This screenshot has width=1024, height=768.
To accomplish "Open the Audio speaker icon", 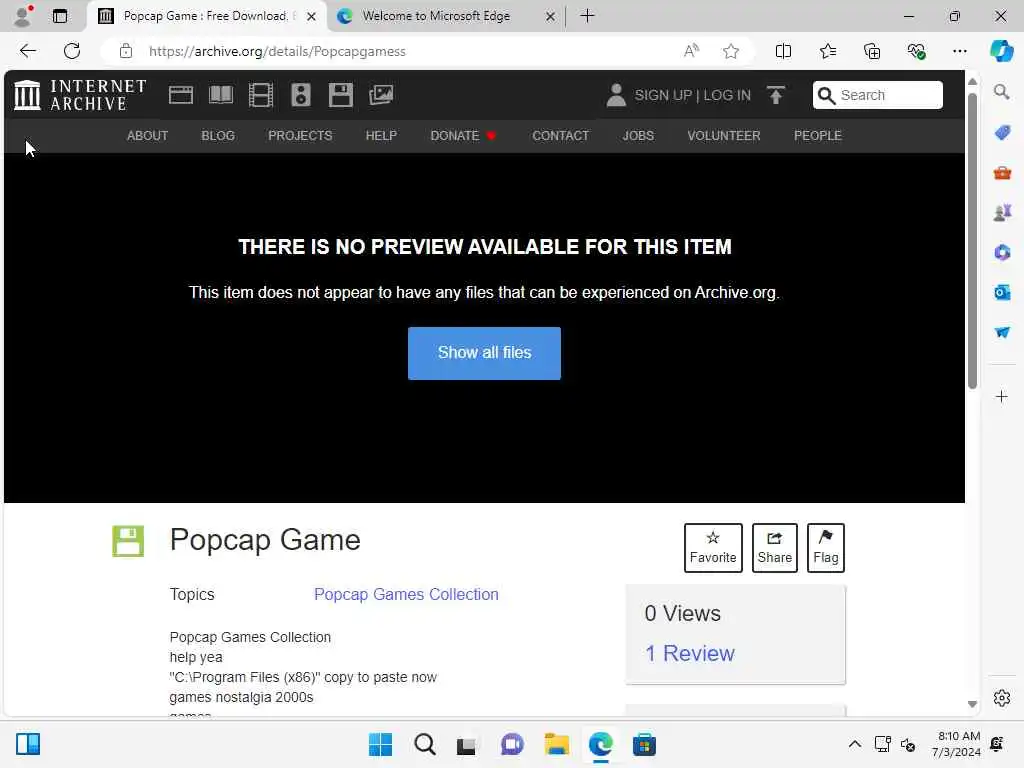I will click(x=300, y=95).
